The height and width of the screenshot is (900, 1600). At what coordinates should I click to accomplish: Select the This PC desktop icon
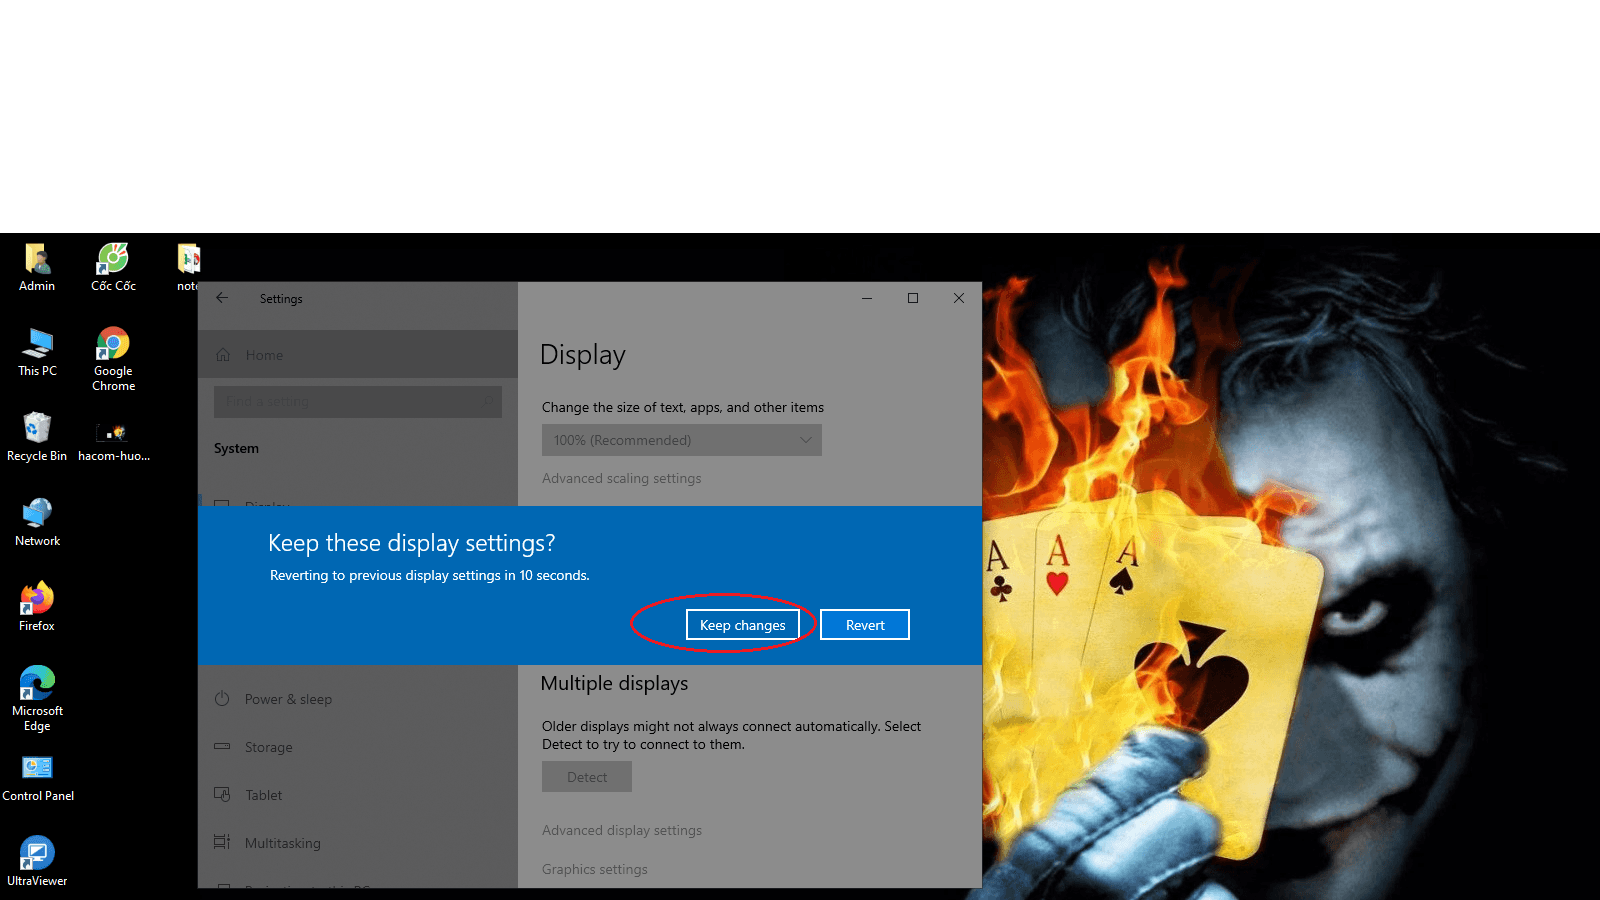(37, 346)
